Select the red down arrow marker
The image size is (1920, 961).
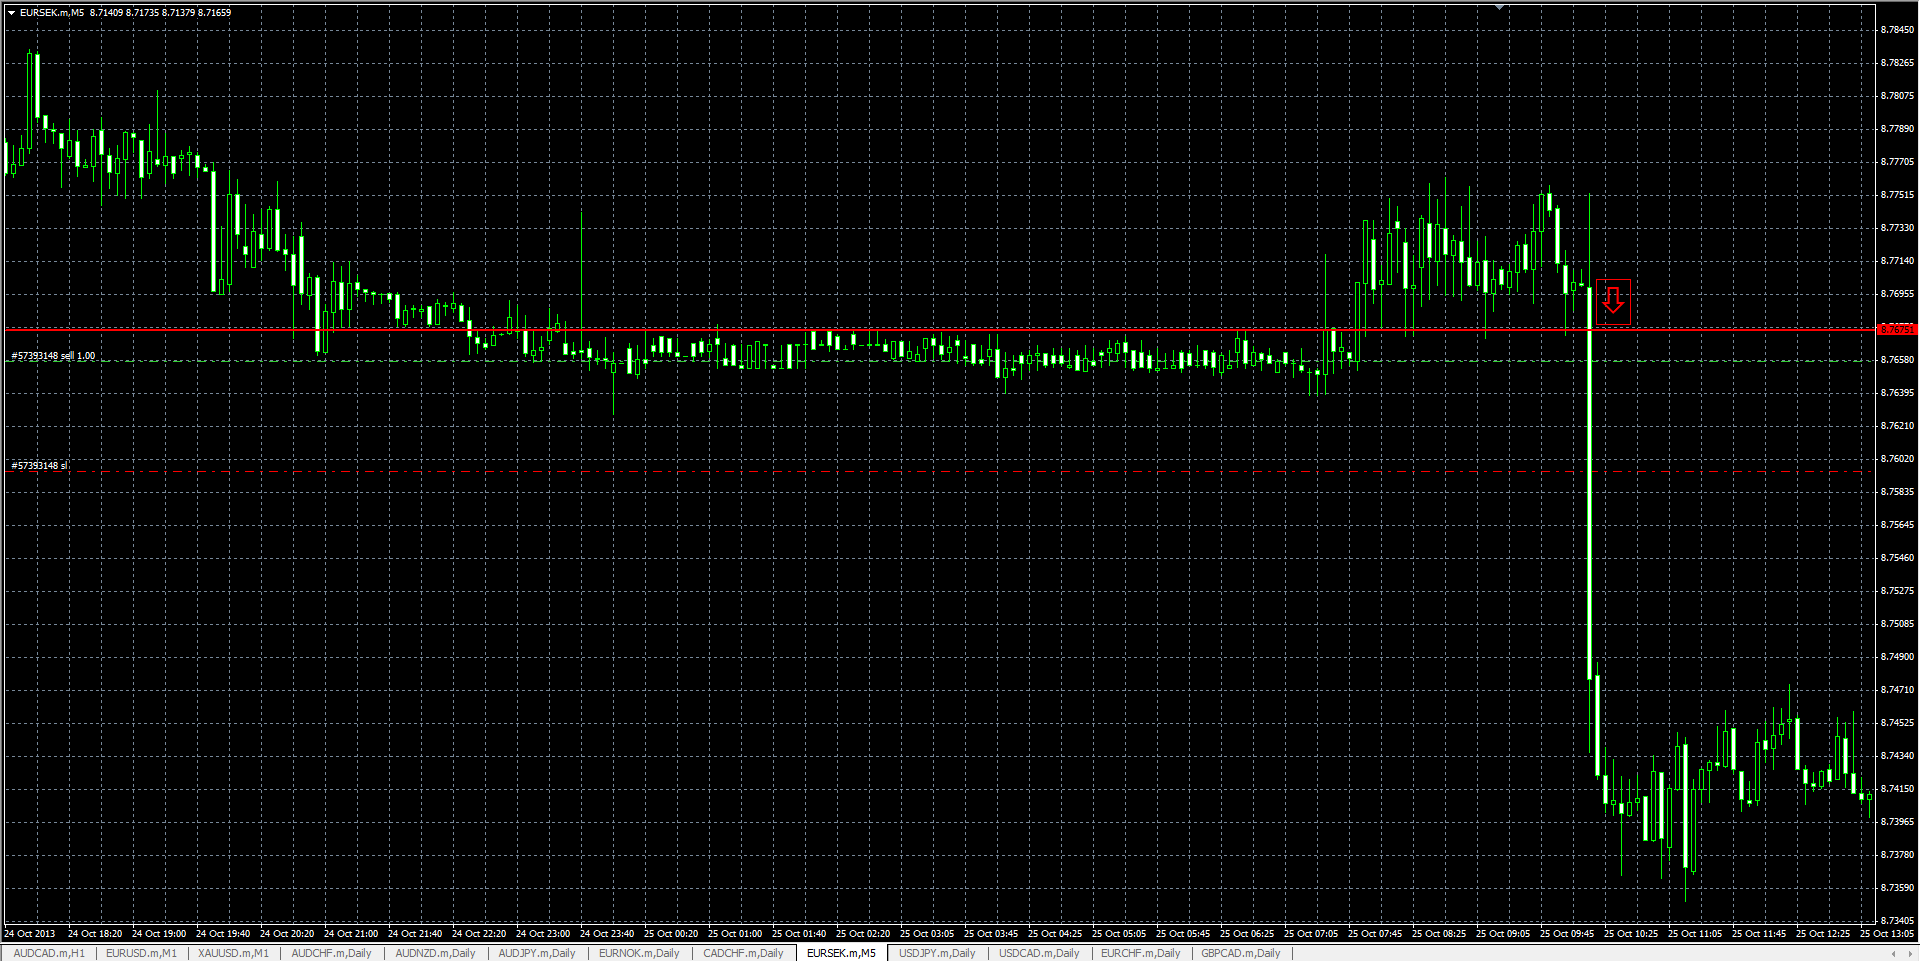(x=1613, y=301)
